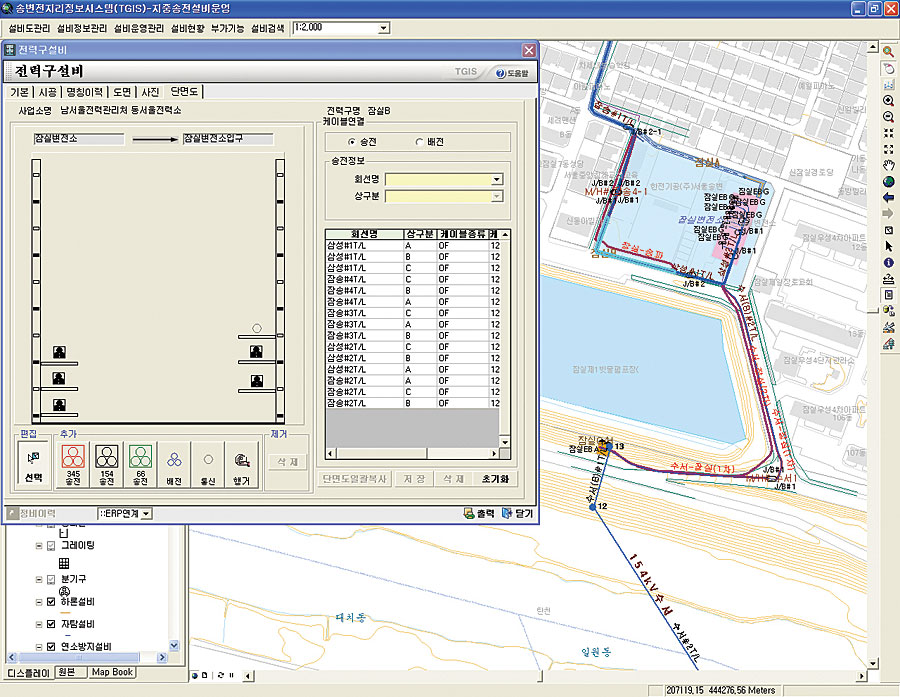Click the 회선명 column header
This screenshot has height=697, width=900.
tap(364, 234)
